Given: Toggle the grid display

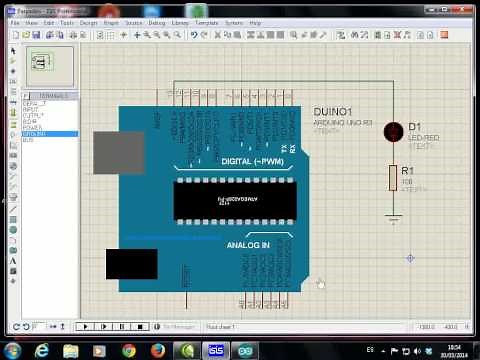Looking at the screenshot, I should 110,35.
